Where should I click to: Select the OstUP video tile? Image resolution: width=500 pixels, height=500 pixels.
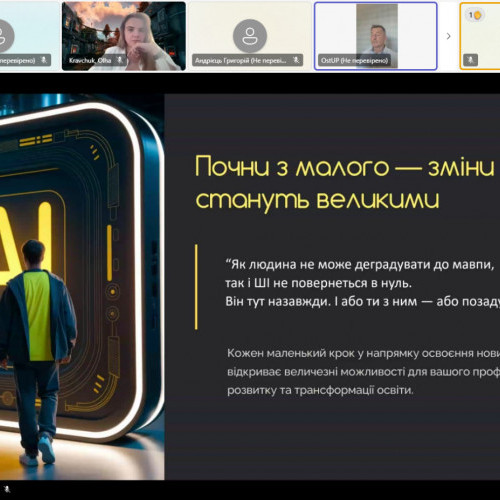376,36
